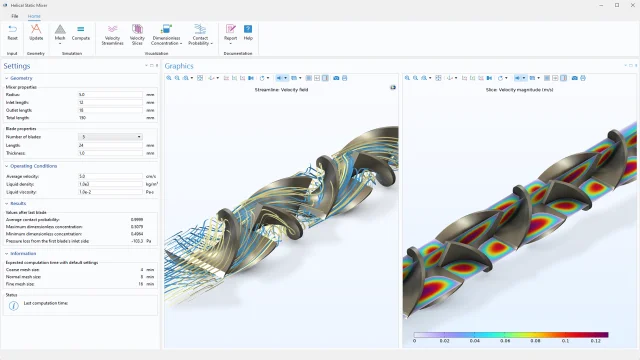Collapse the Information section
This screenshot has height=360, width=640.
point(7,253)
